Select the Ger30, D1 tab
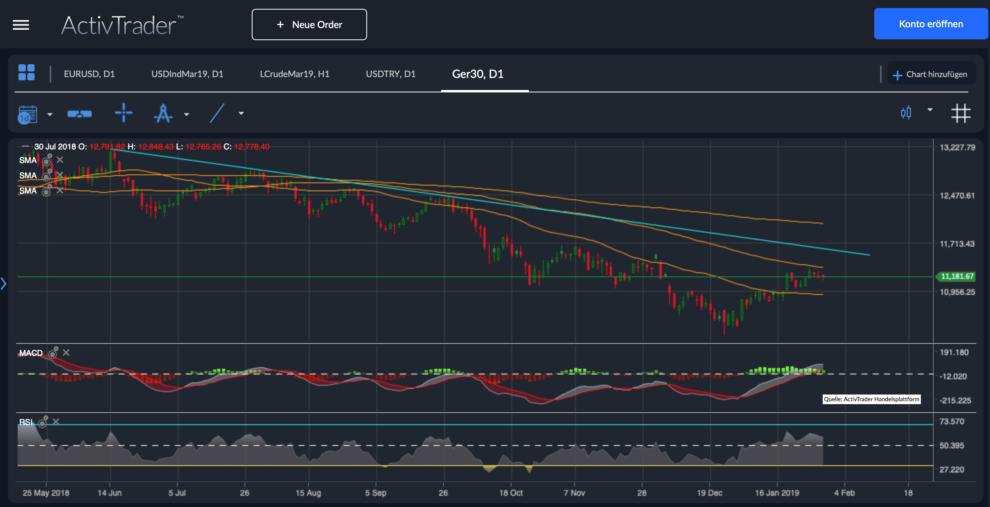 pyautogui.click(x=478, y=74)
